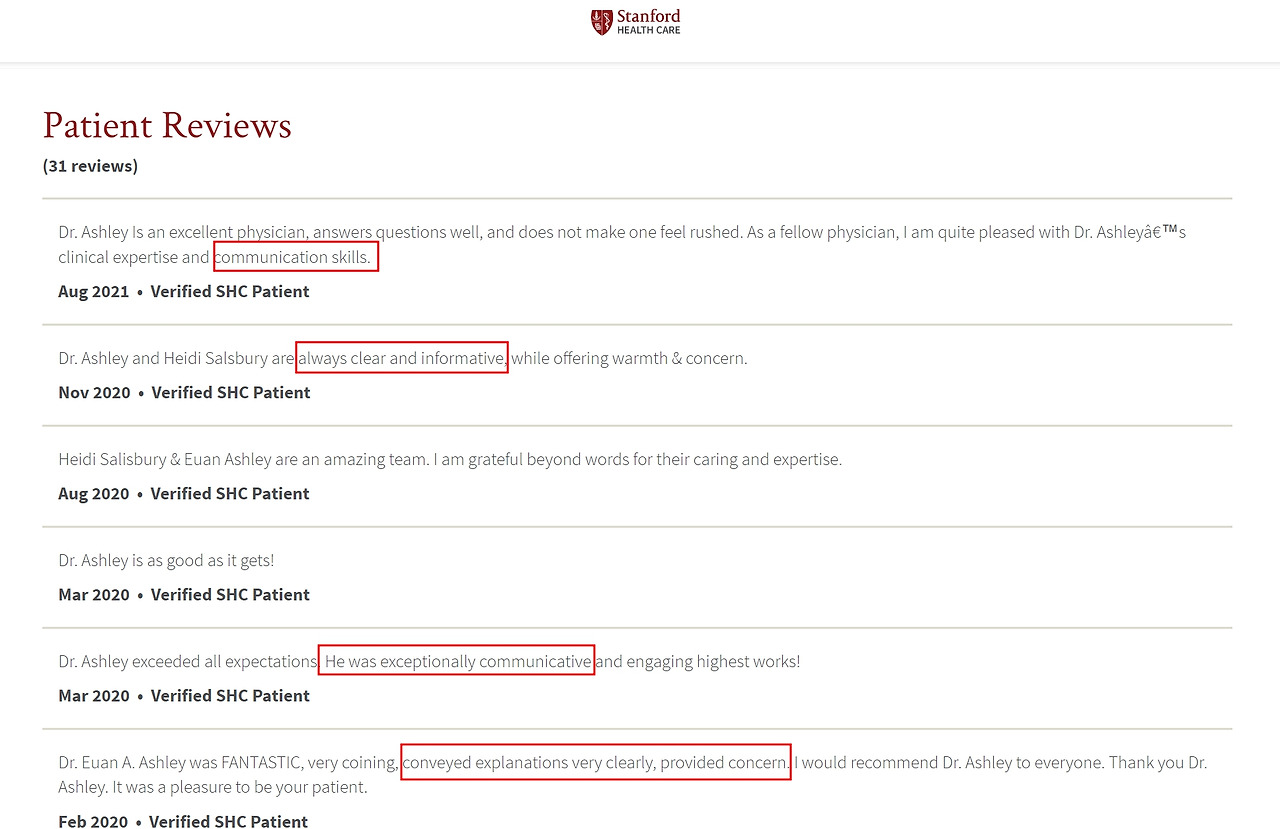The height and width of the screenshot is (829, 1280).
Task: Click "Dr. Ashley exceeded all expectations" text
Action: coord(188,662)
